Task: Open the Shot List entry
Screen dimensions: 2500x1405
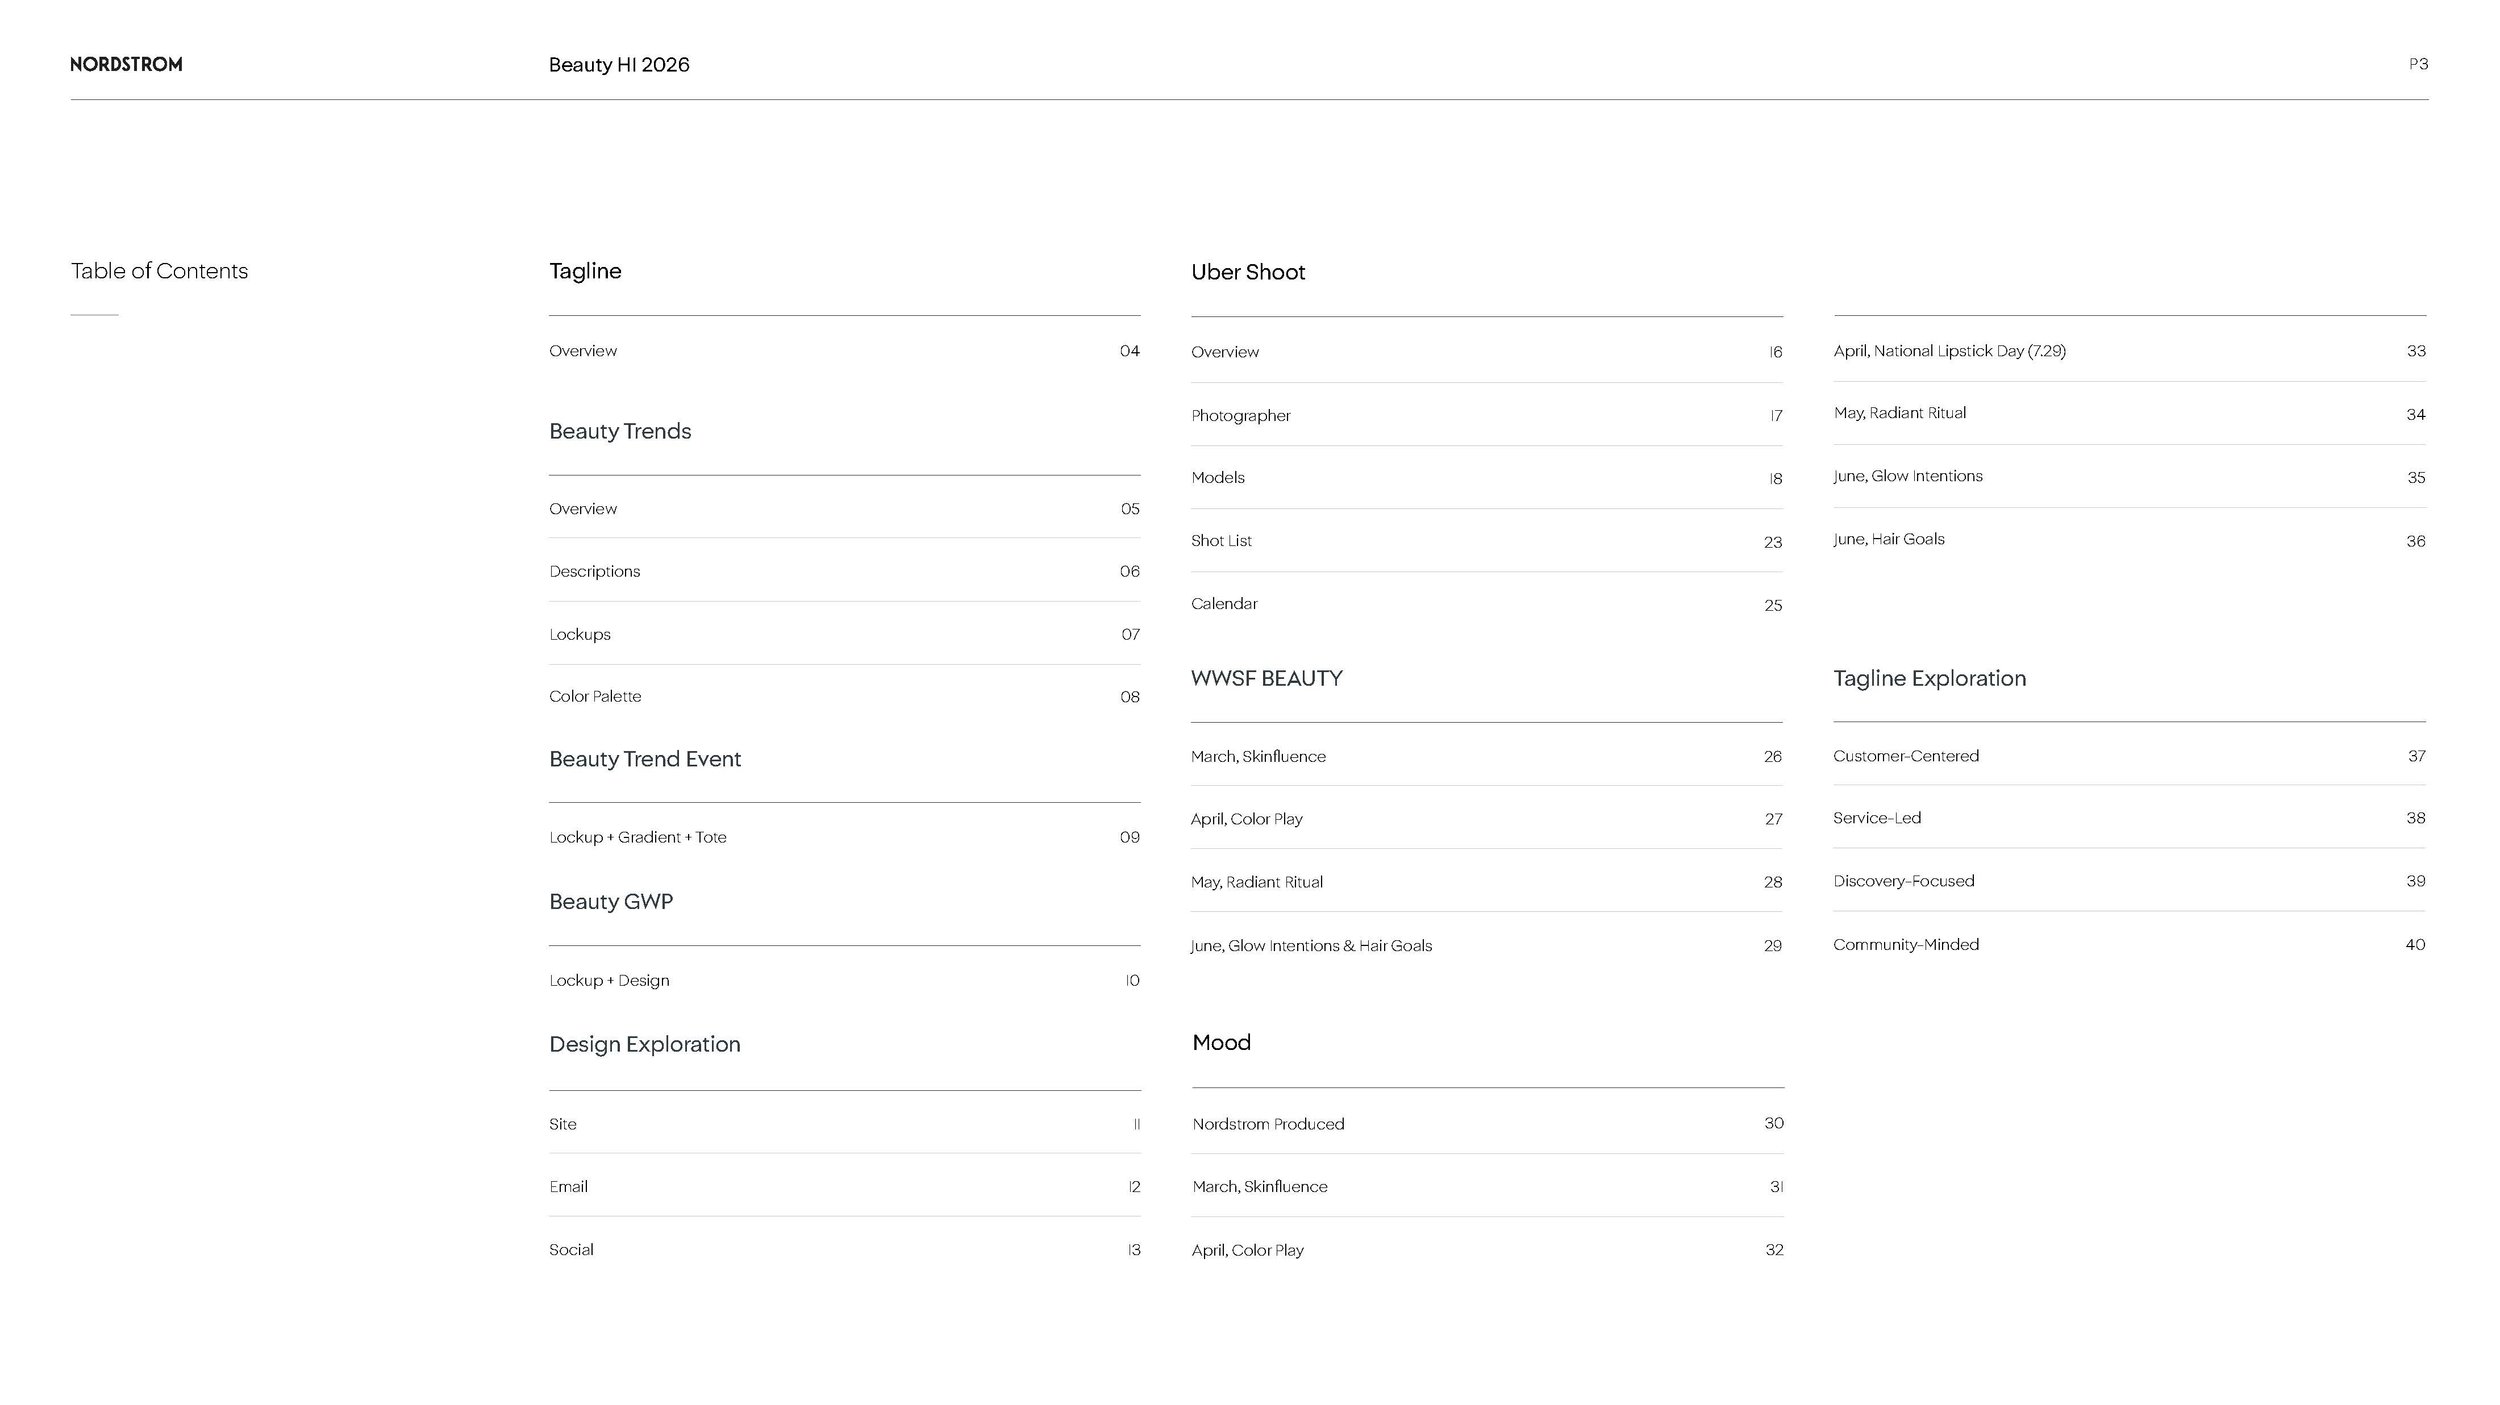Action: point(1221,540)
